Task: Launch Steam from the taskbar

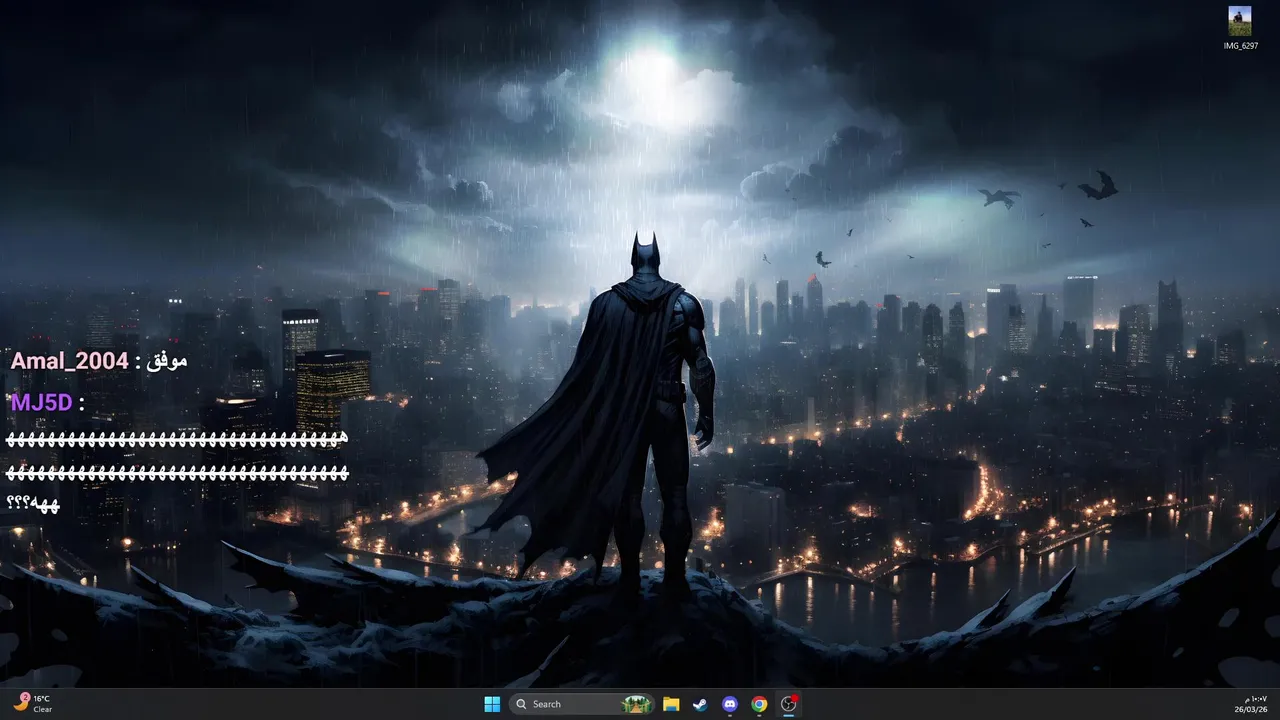Action: click(700, 704)
